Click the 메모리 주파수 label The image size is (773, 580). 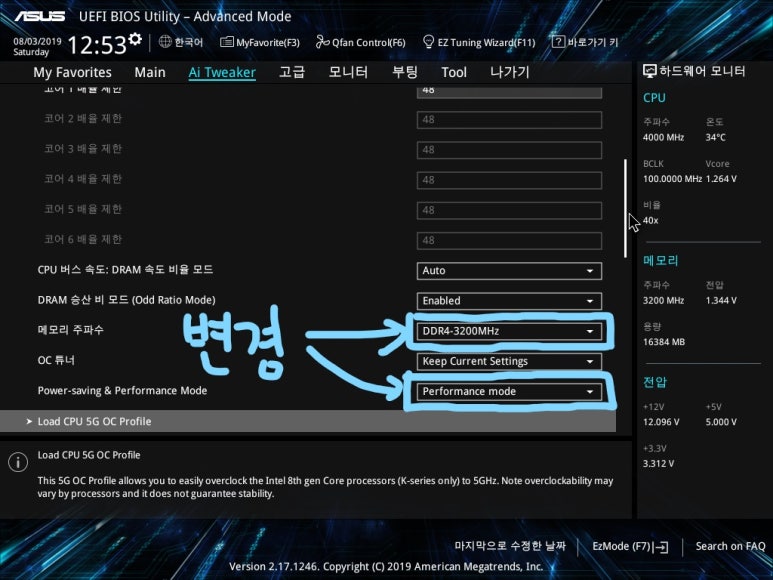pyautogui.click(x=70, y=330)
